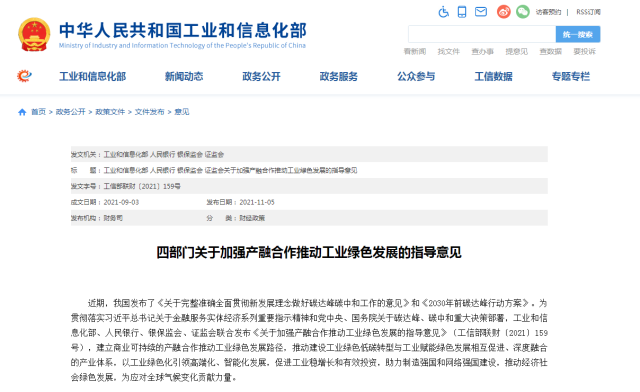Click the 统一搜索 search button

click(578, 34)
